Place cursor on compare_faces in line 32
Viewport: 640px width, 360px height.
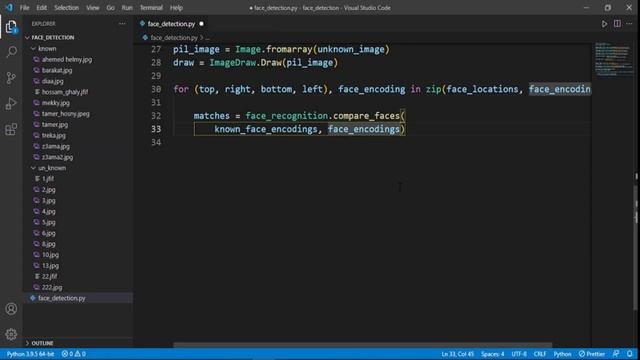click(366, 116)
